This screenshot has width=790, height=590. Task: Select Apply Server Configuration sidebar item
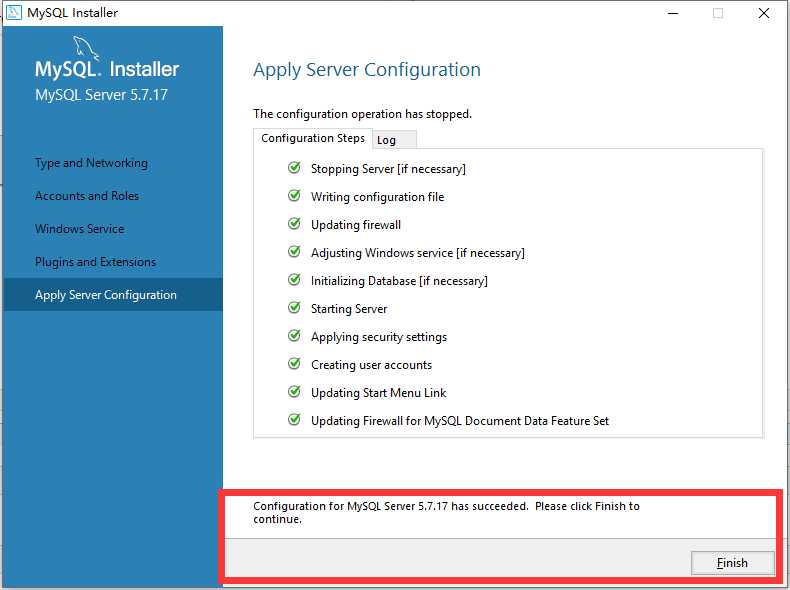113,295
